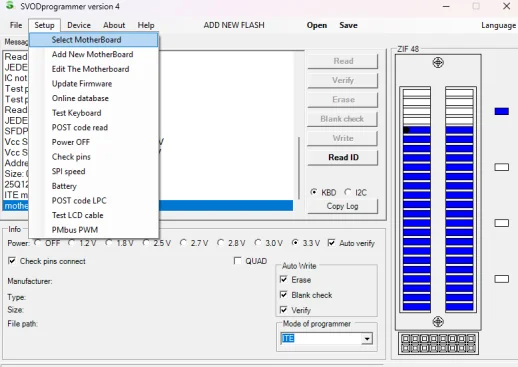Screen dimensions: 518x367
Task: Click the black pin-one marker in the socket
Action: [x=406, y=130]
